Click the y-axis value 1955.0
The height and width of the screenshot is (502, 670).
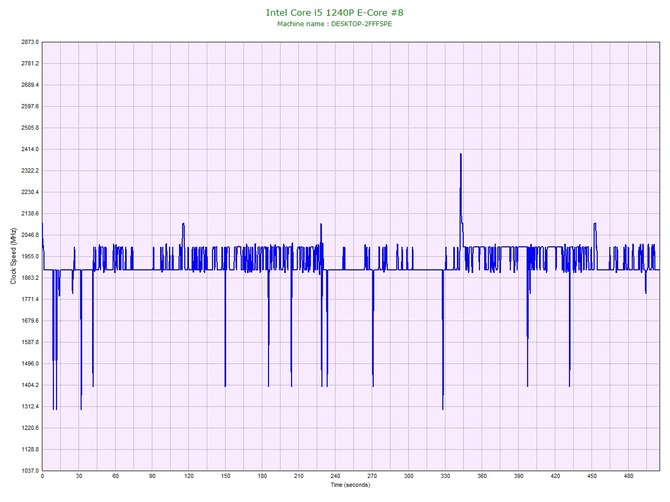click(x=30, y=257)
